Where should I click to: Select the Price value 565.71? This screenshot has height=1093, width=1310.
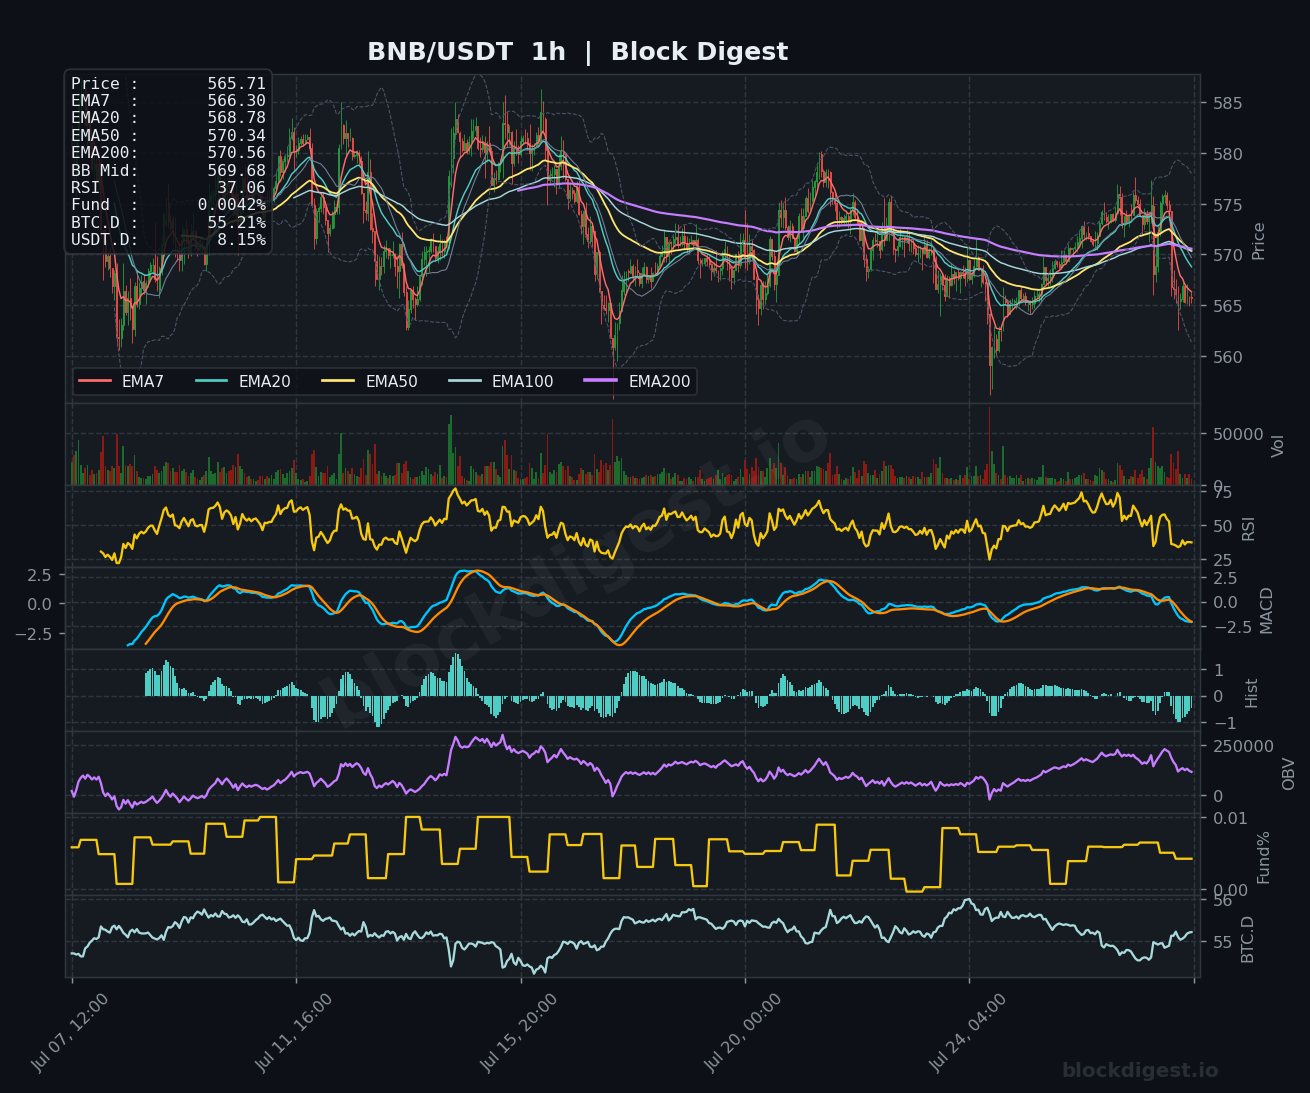(237, 84)
